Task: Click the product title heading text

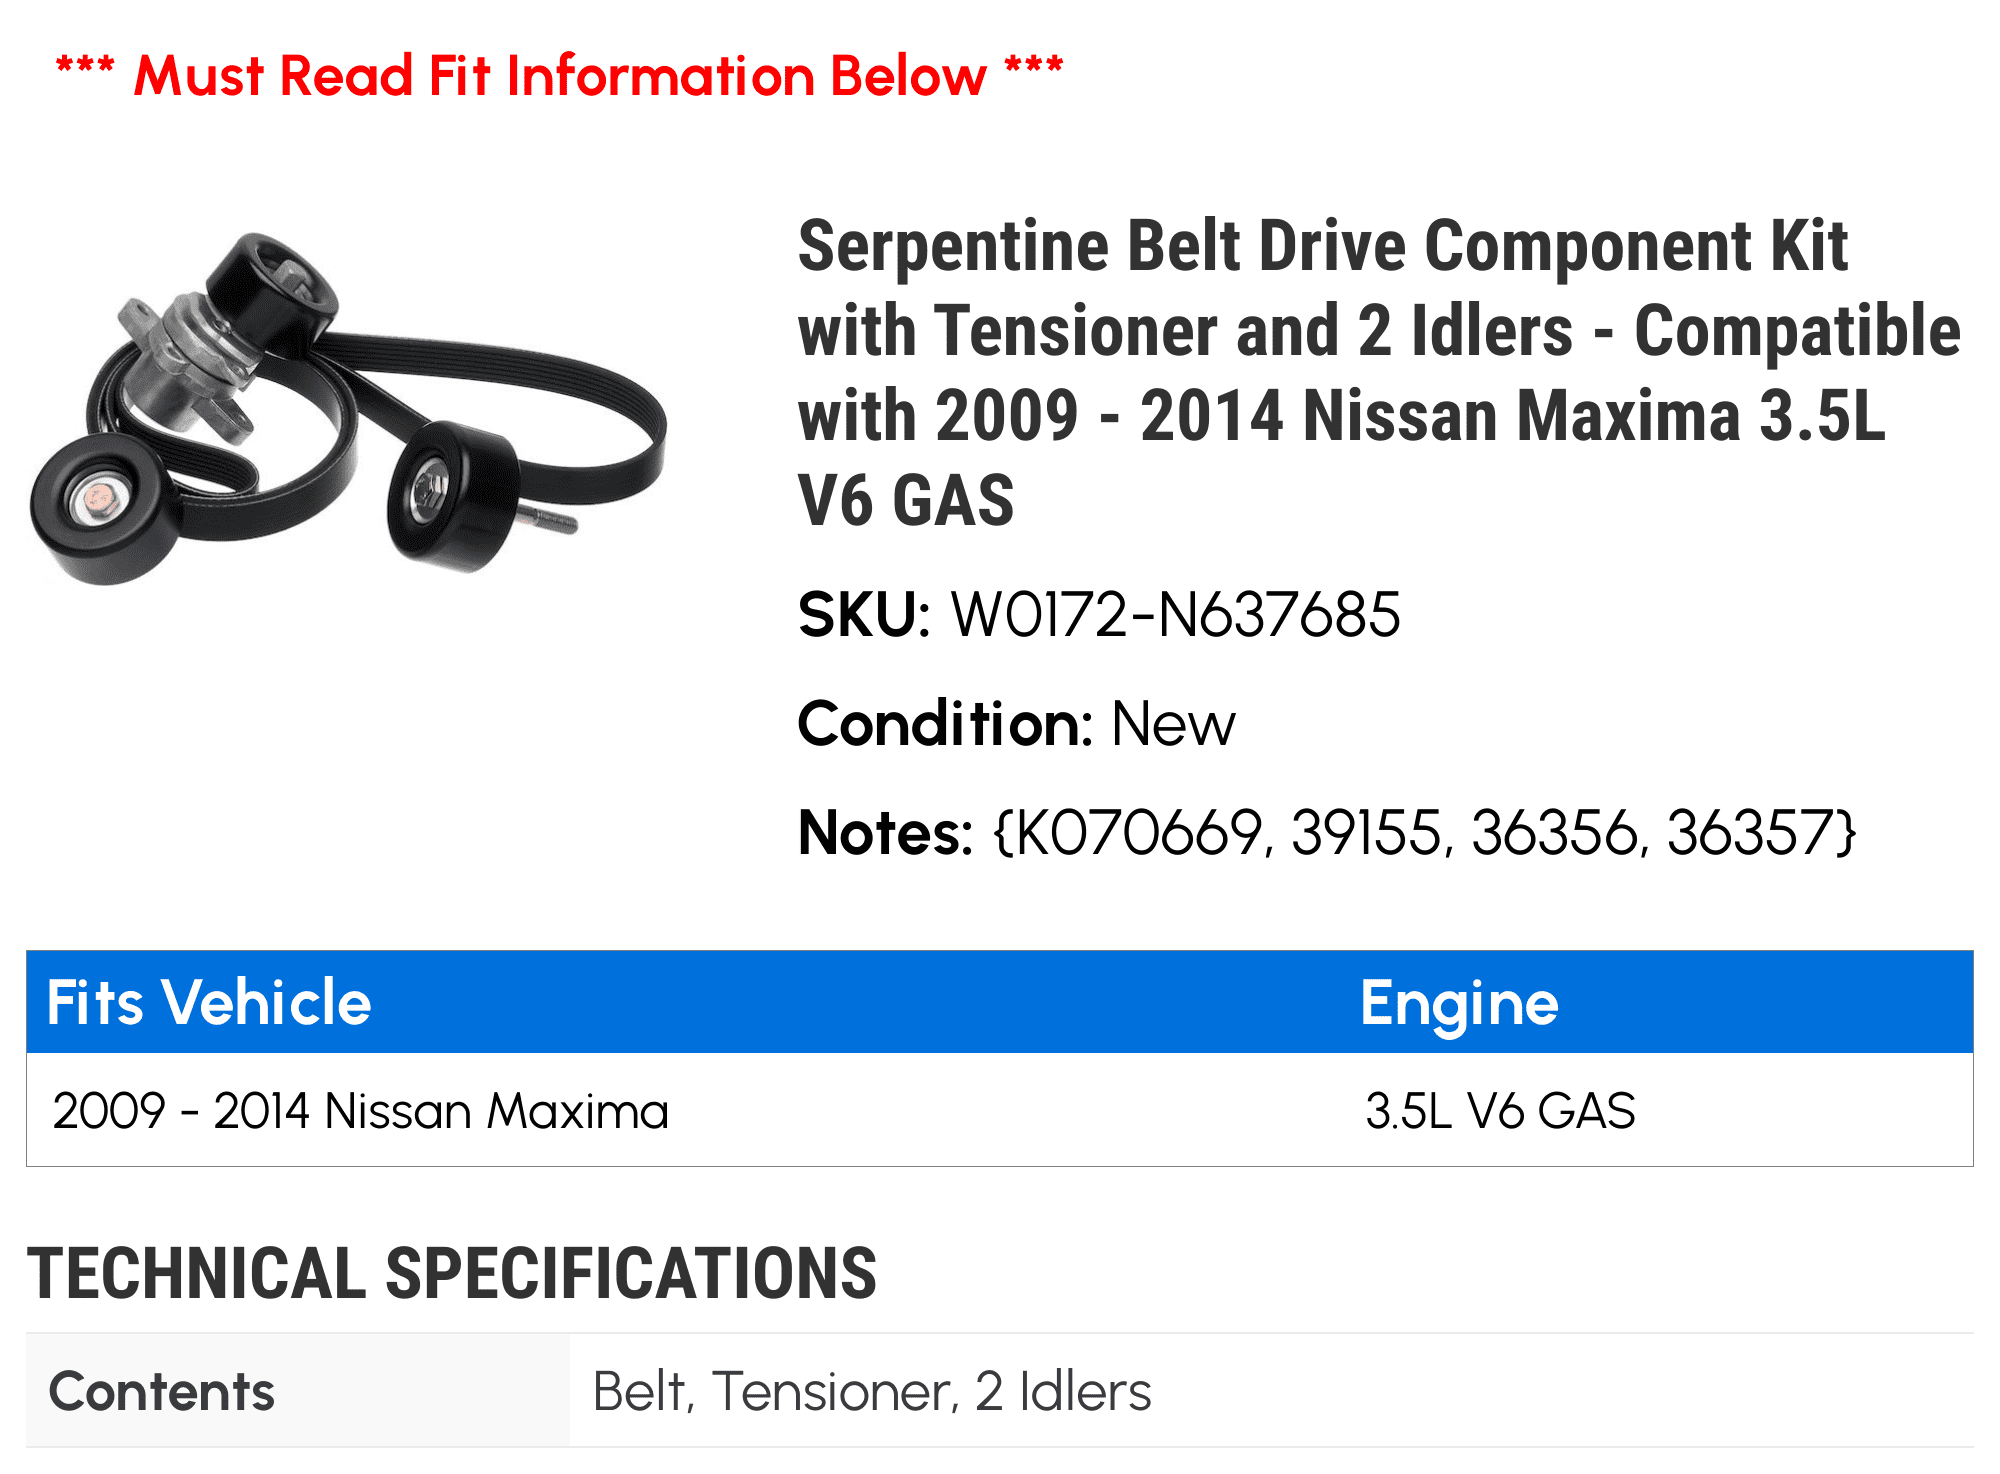Action: pyautogui.click(x=1379, y=372)
